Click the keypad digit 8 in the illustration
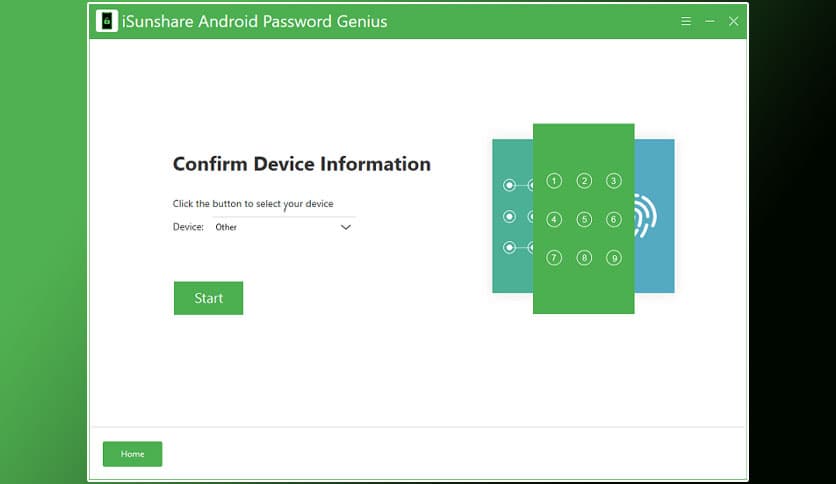Screen dimensions: 836x484 click(x=584, y=258)
